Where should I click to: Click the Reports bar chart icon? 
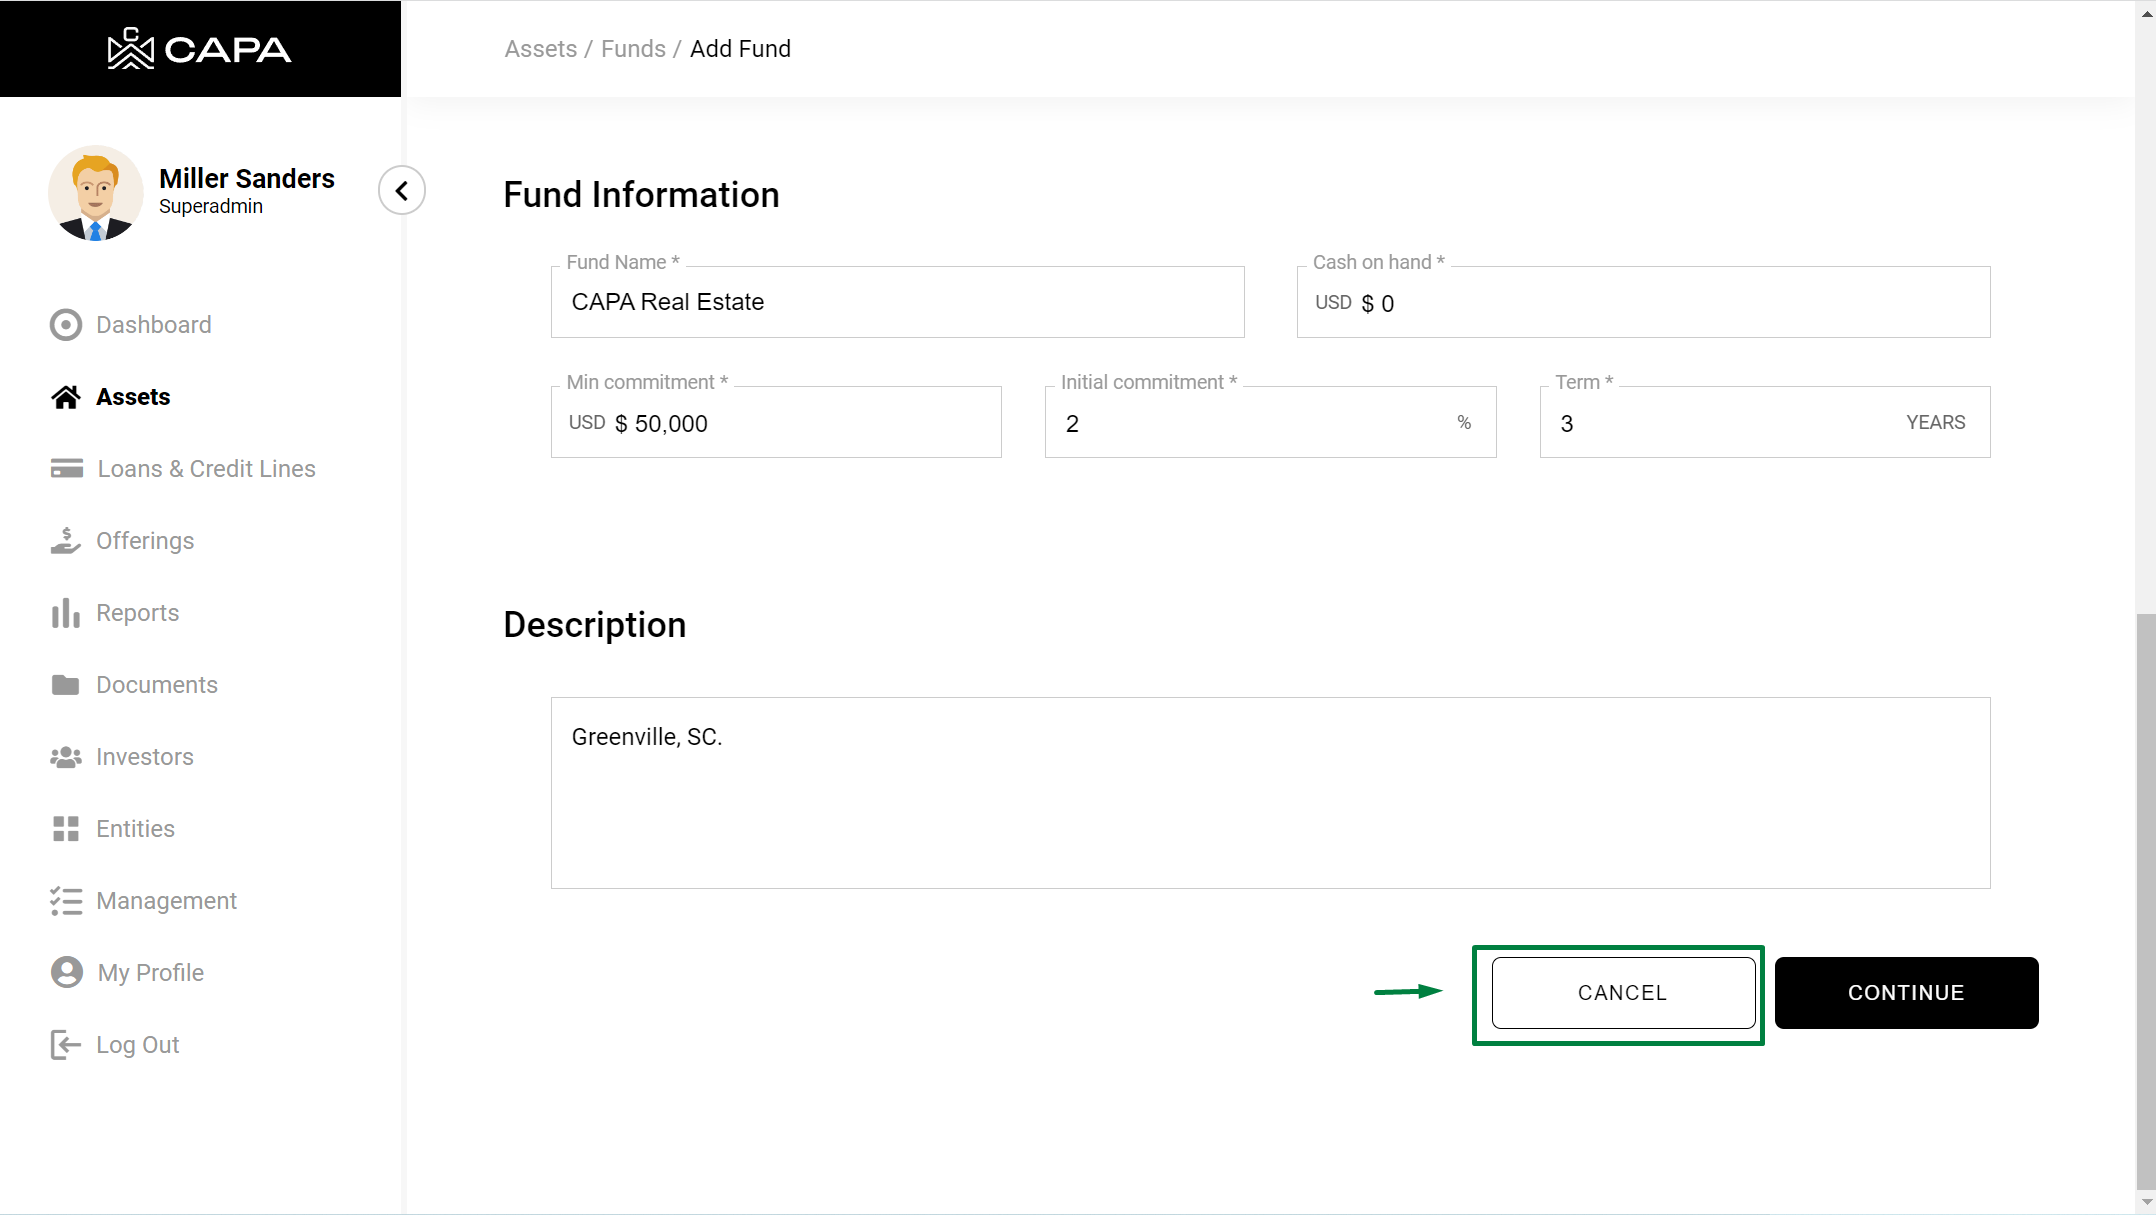pos(66,613)
